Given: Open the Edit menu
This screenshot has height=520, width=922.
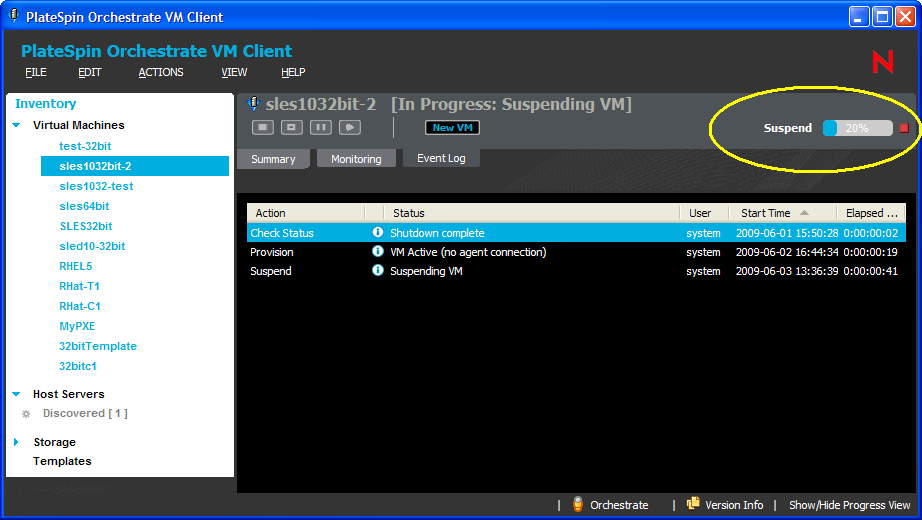Looking at the screenshot, I should 89,72.
